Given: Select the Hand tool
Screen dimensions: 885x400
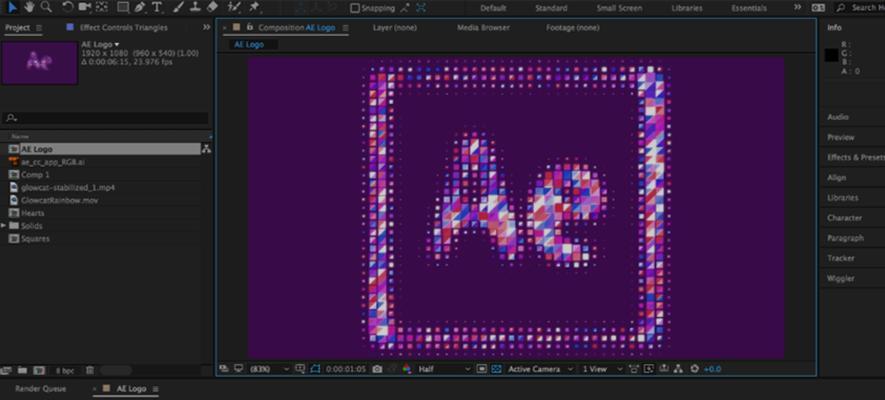Looking at the screenshot, I should [x=29, y=7].
